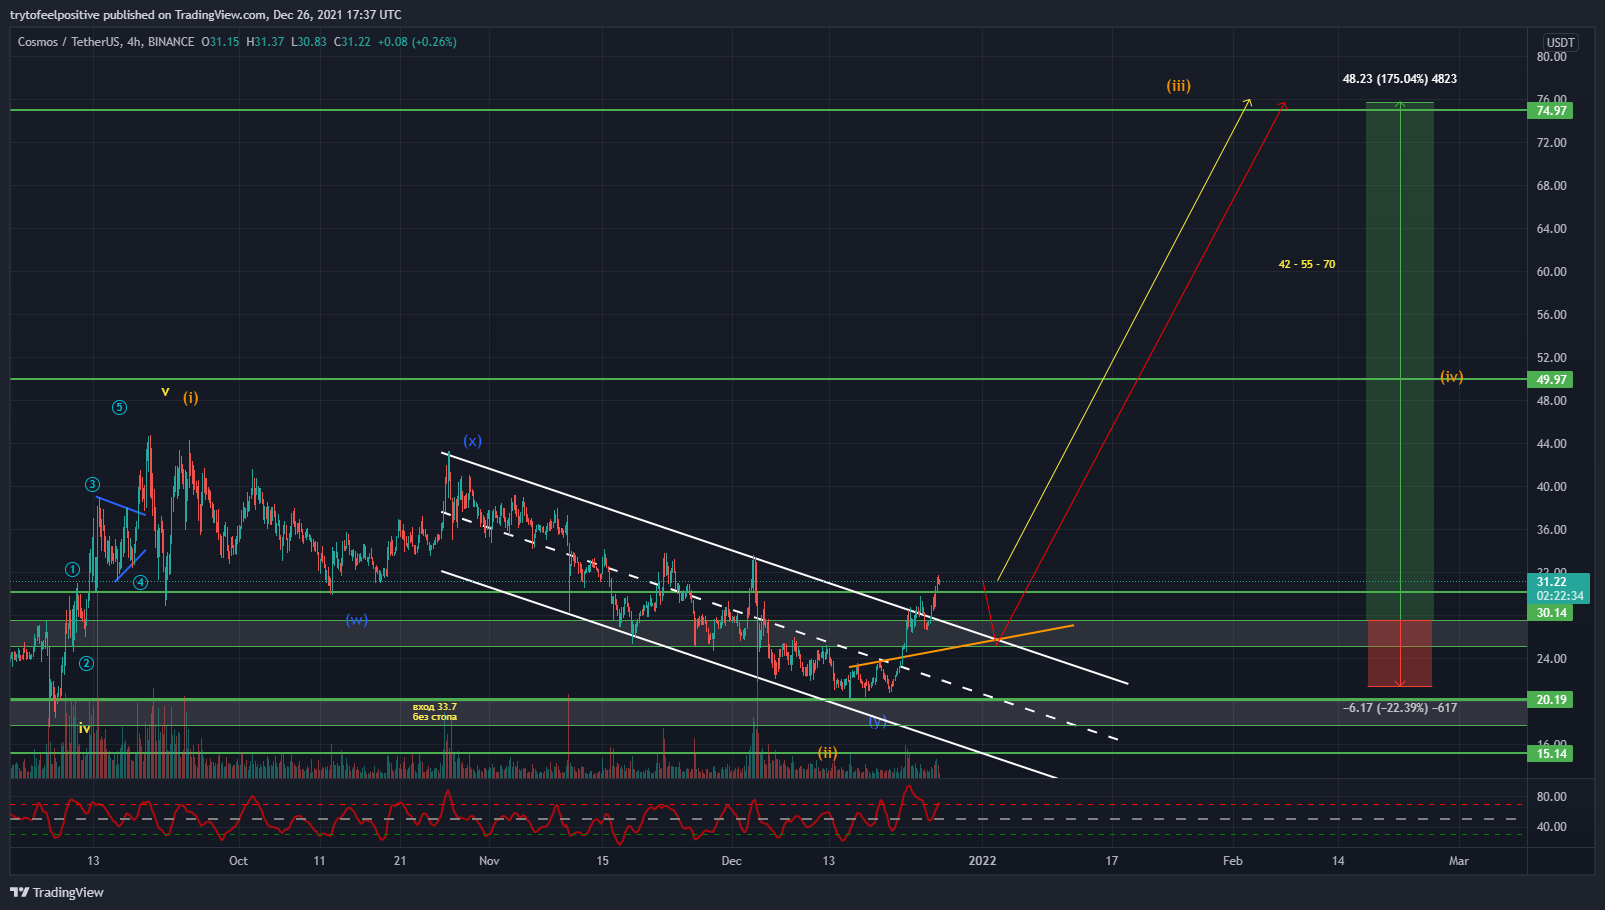Select the blue (x) wave label
Viewport: 1605px width, 910px height.
pos(472,441)
